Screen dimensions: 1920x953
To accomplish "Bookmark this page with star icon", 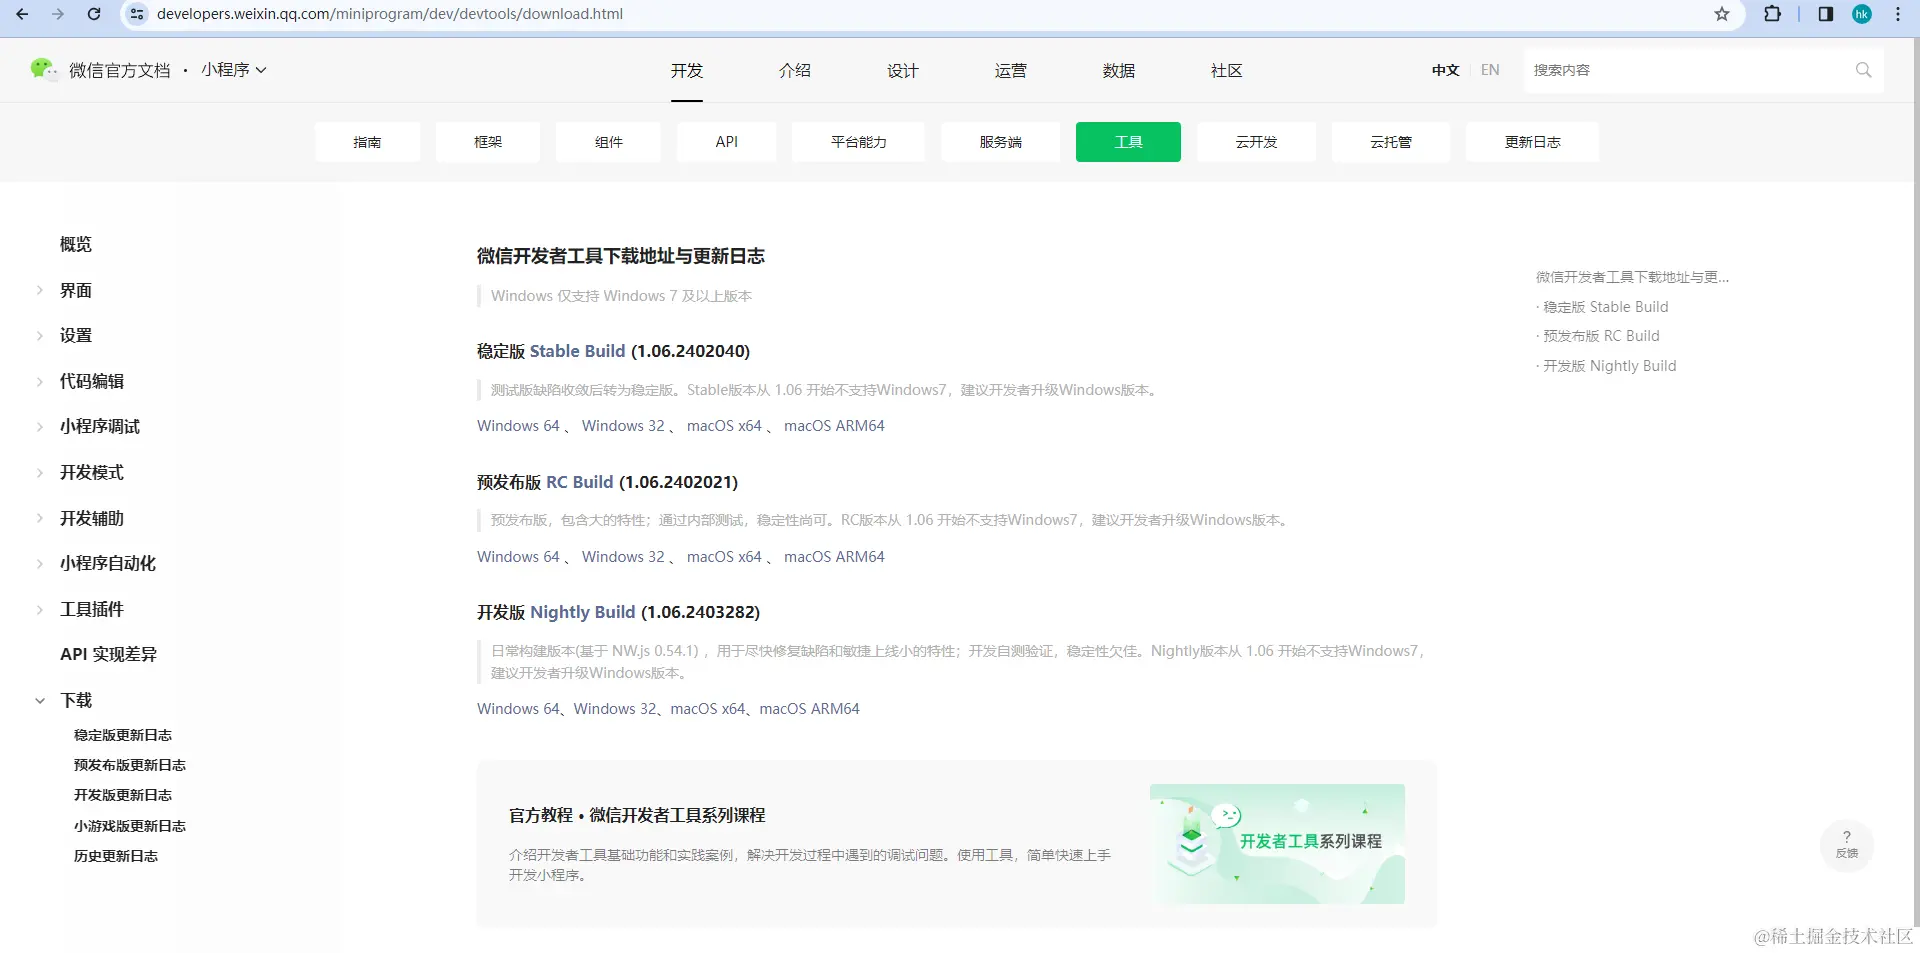I will [1722, 14].
